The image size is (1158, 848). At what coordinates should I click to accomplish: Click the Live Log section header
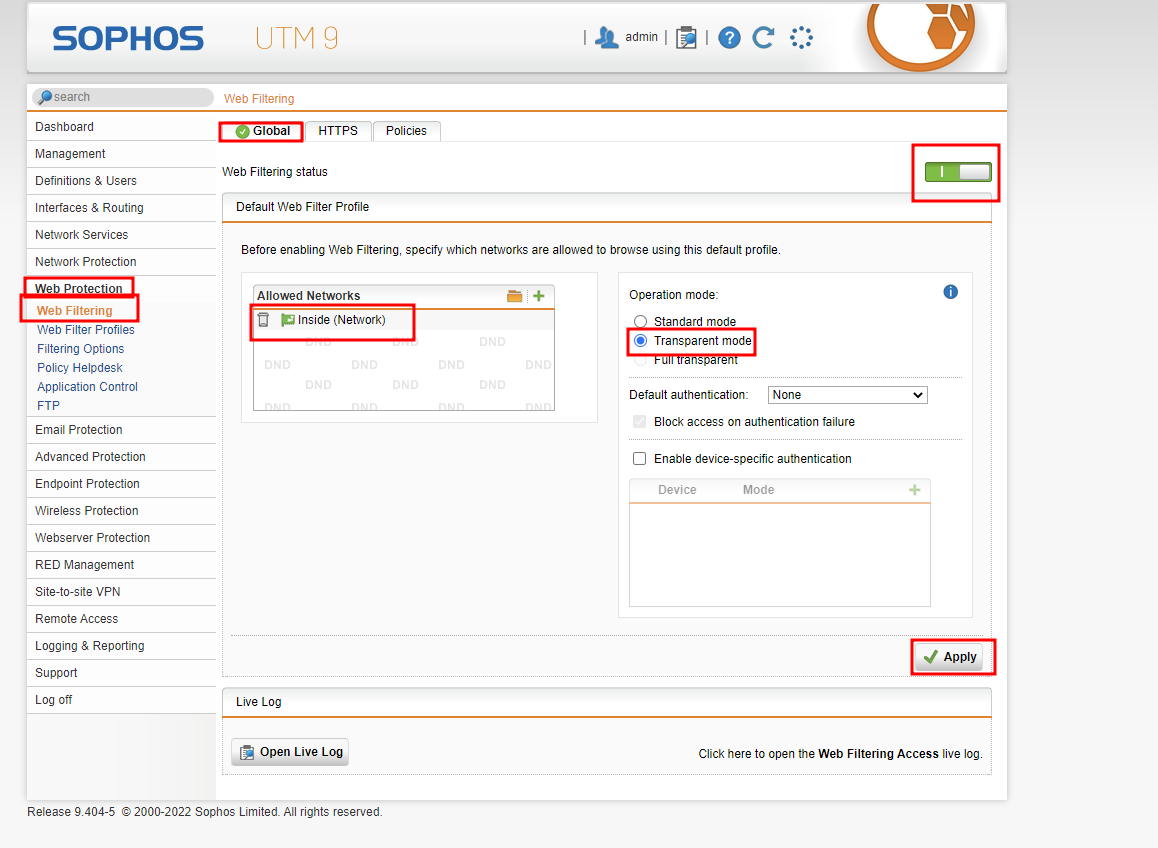click(x=606, y=702)
